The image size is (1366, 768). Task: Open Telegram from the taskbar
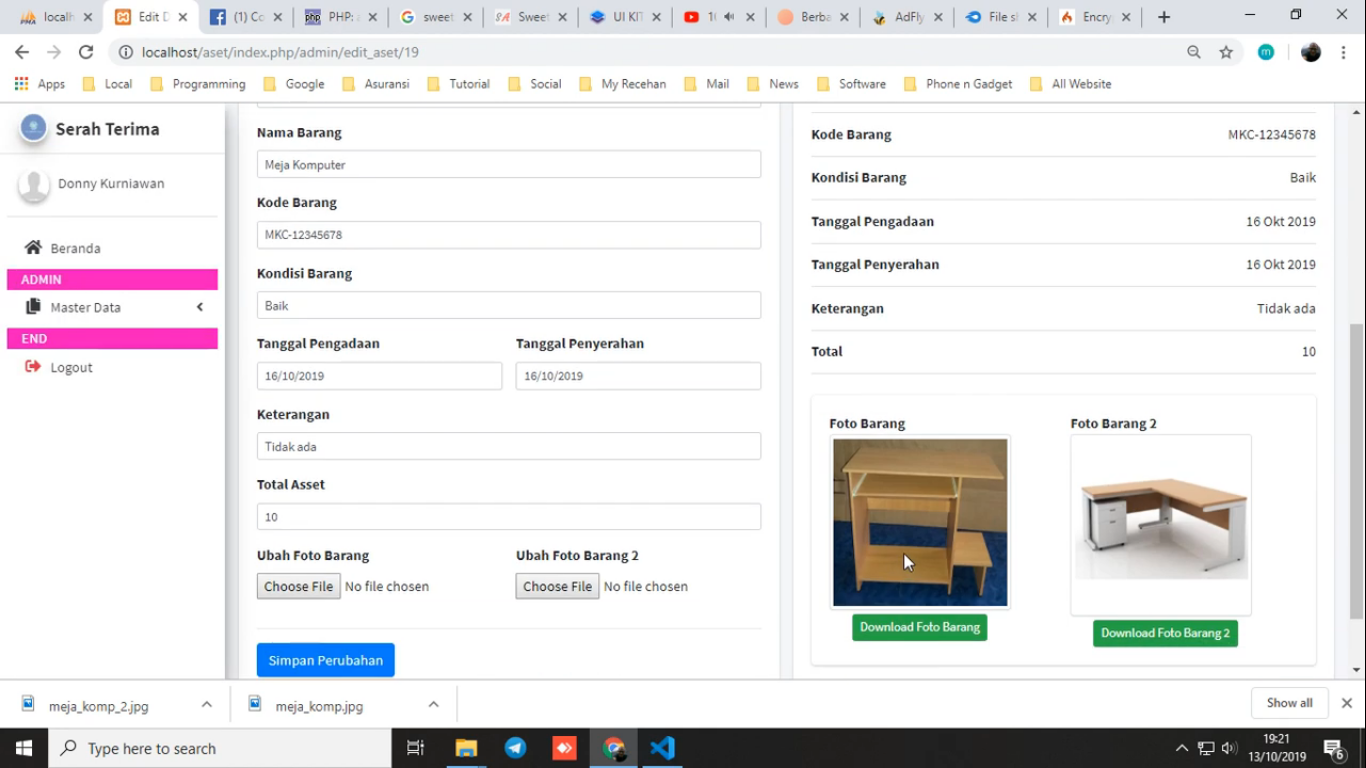[x=516, y=748]
